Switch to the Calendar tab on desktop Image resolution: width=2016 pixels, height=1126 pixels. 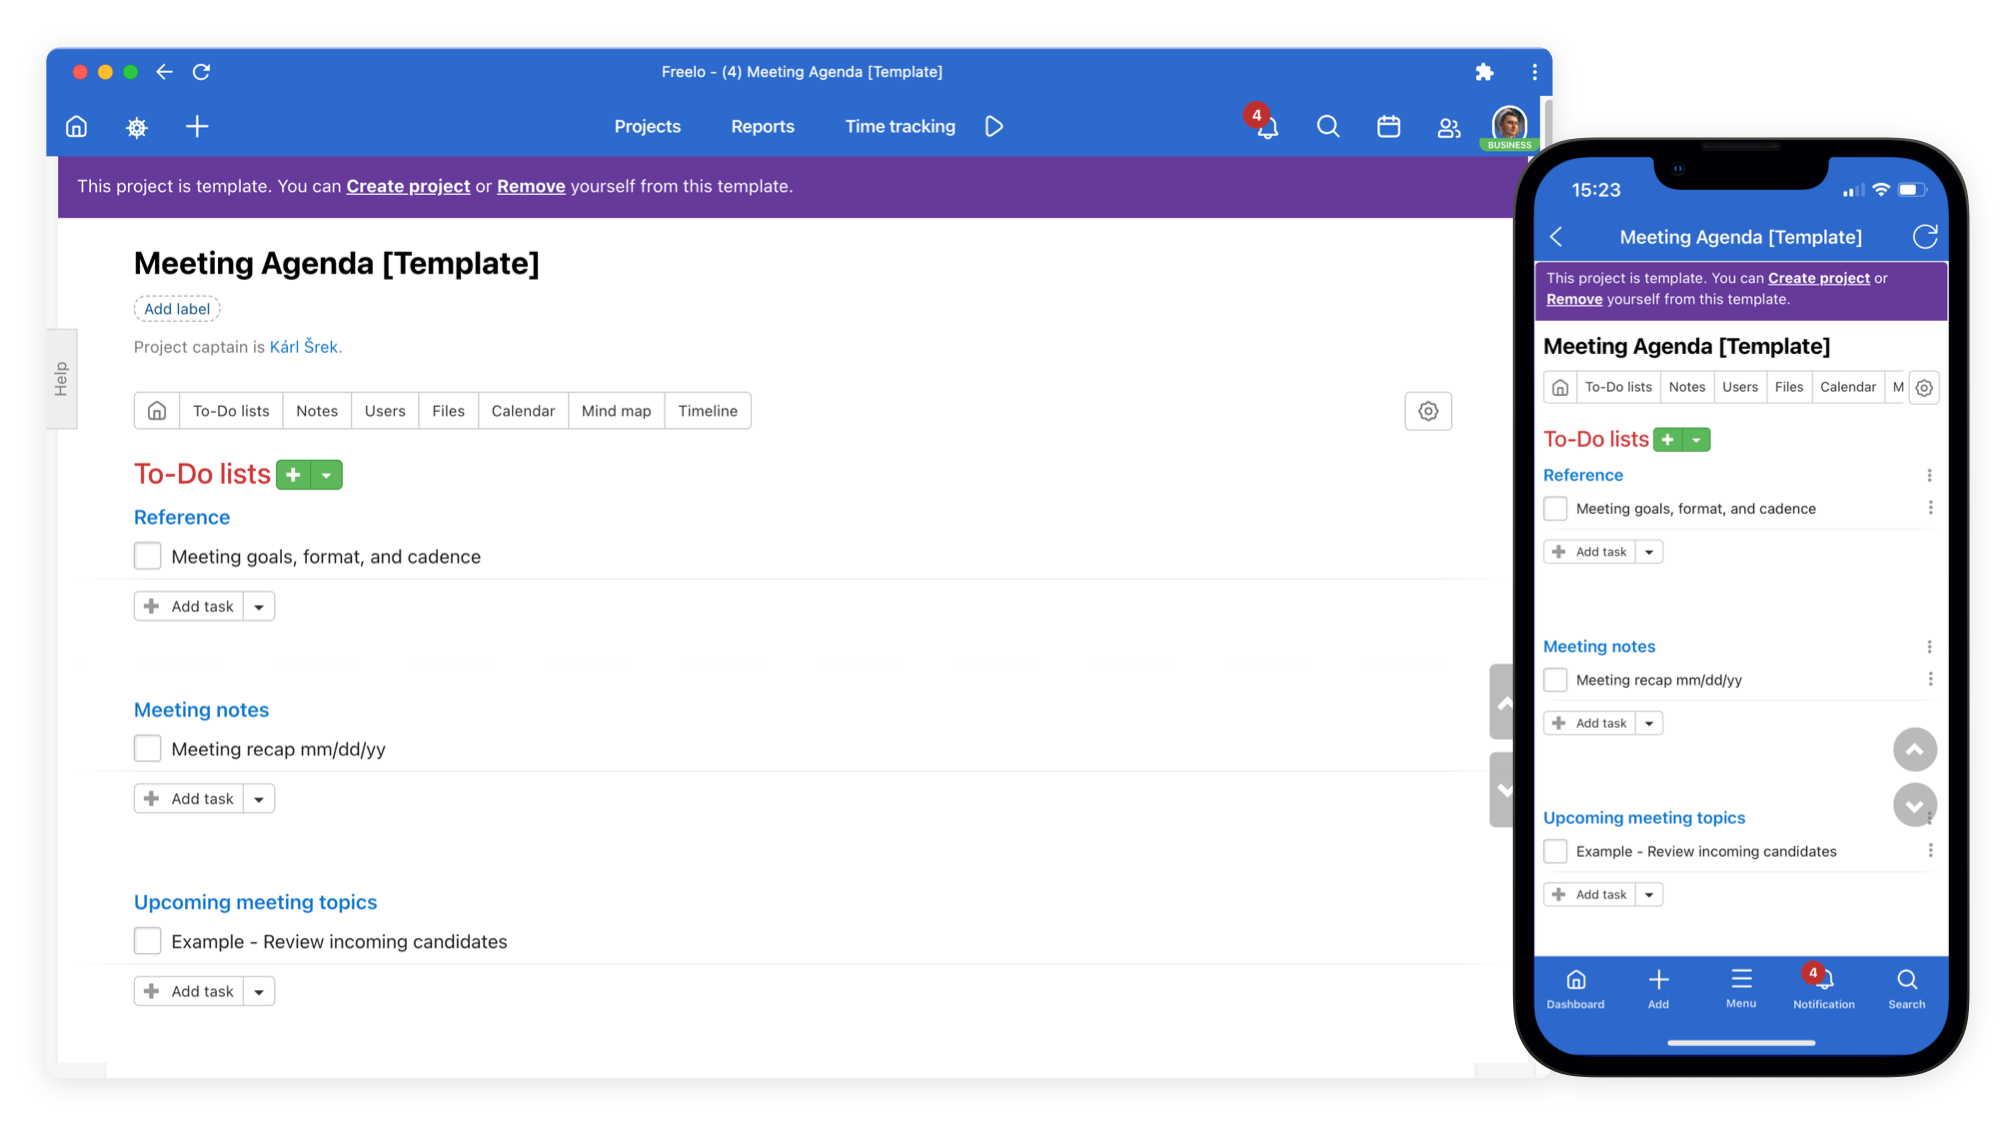tap(523, 411)
